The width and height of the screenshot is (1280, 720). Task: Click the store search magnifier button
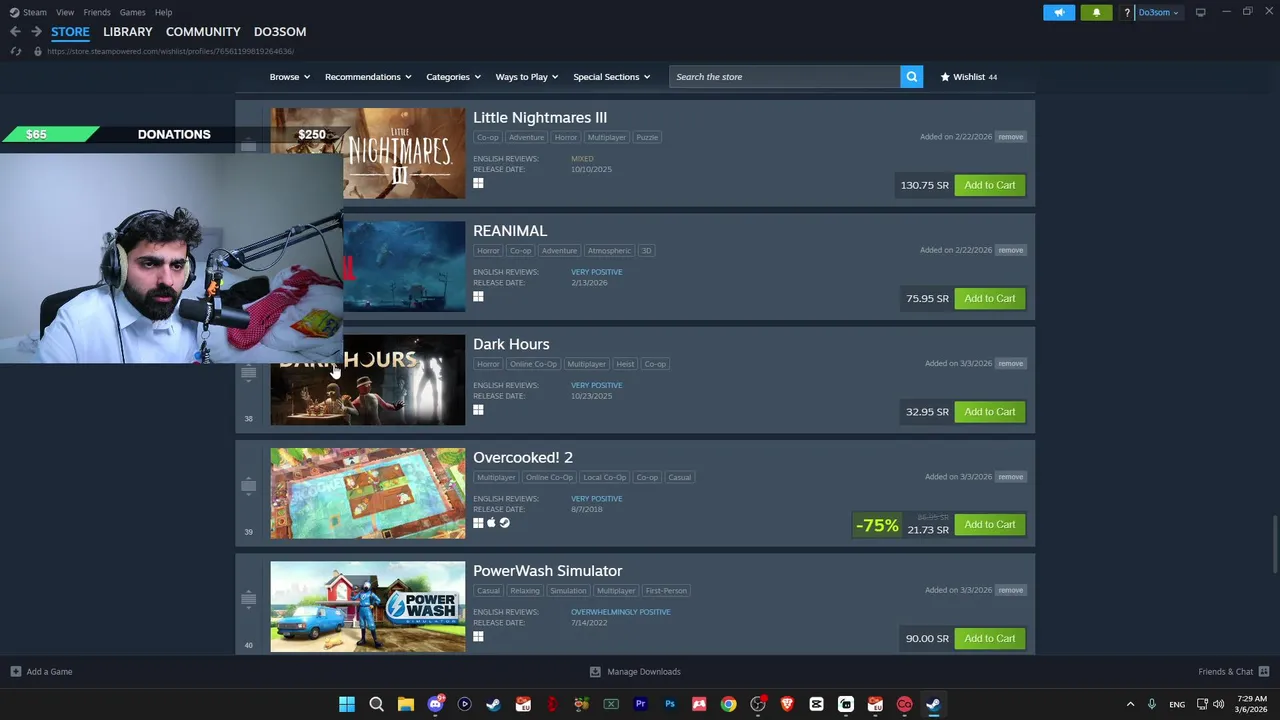pos(911,77)
